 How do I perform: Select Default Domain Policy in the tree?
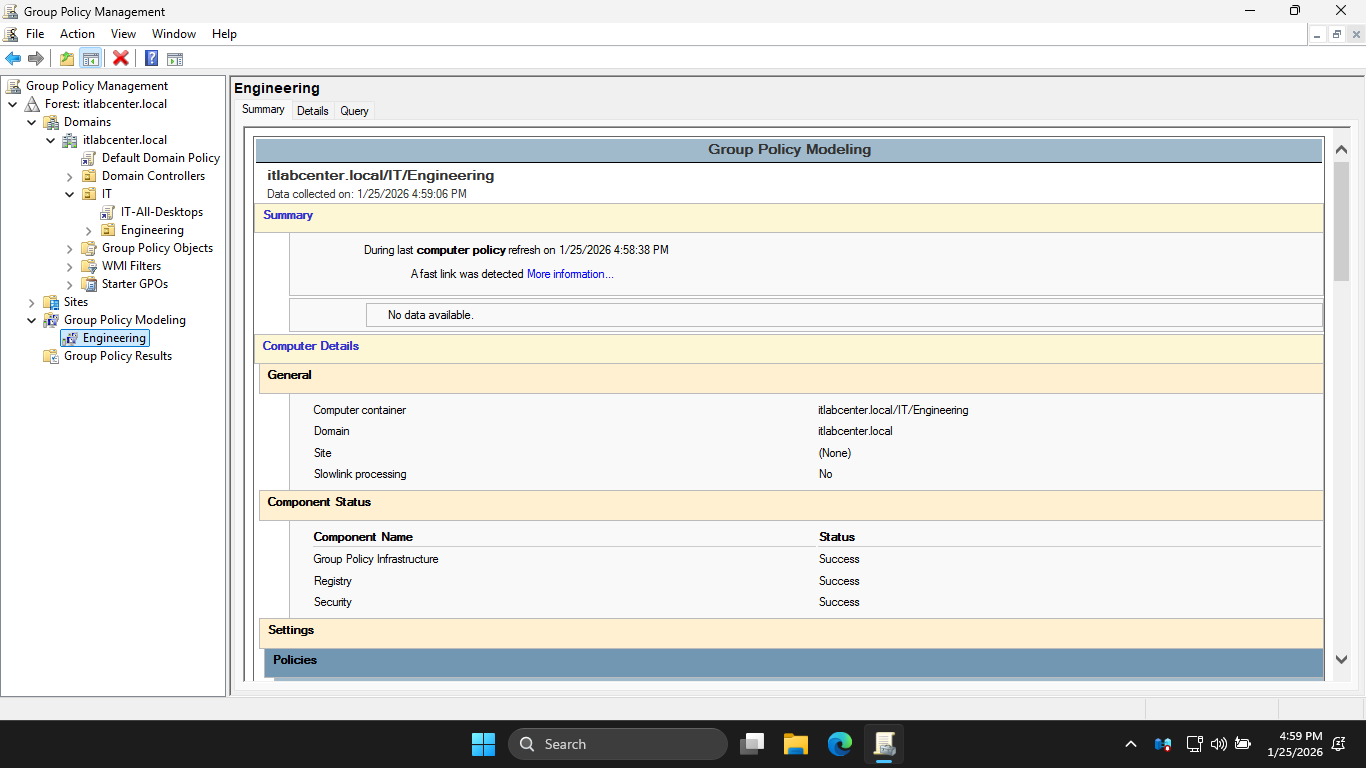[160, 158]
